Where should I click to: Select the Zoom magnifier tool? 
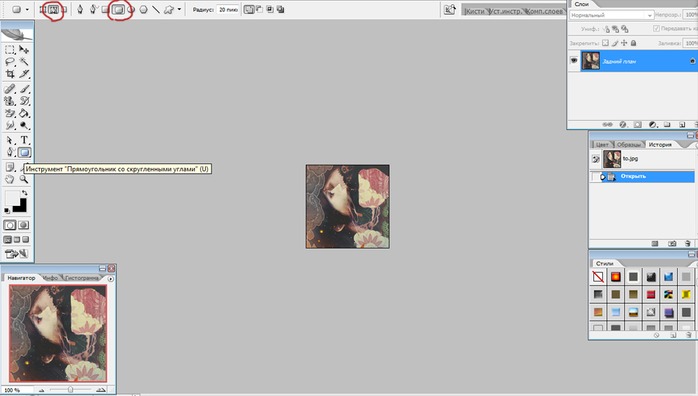coord(24,179)
